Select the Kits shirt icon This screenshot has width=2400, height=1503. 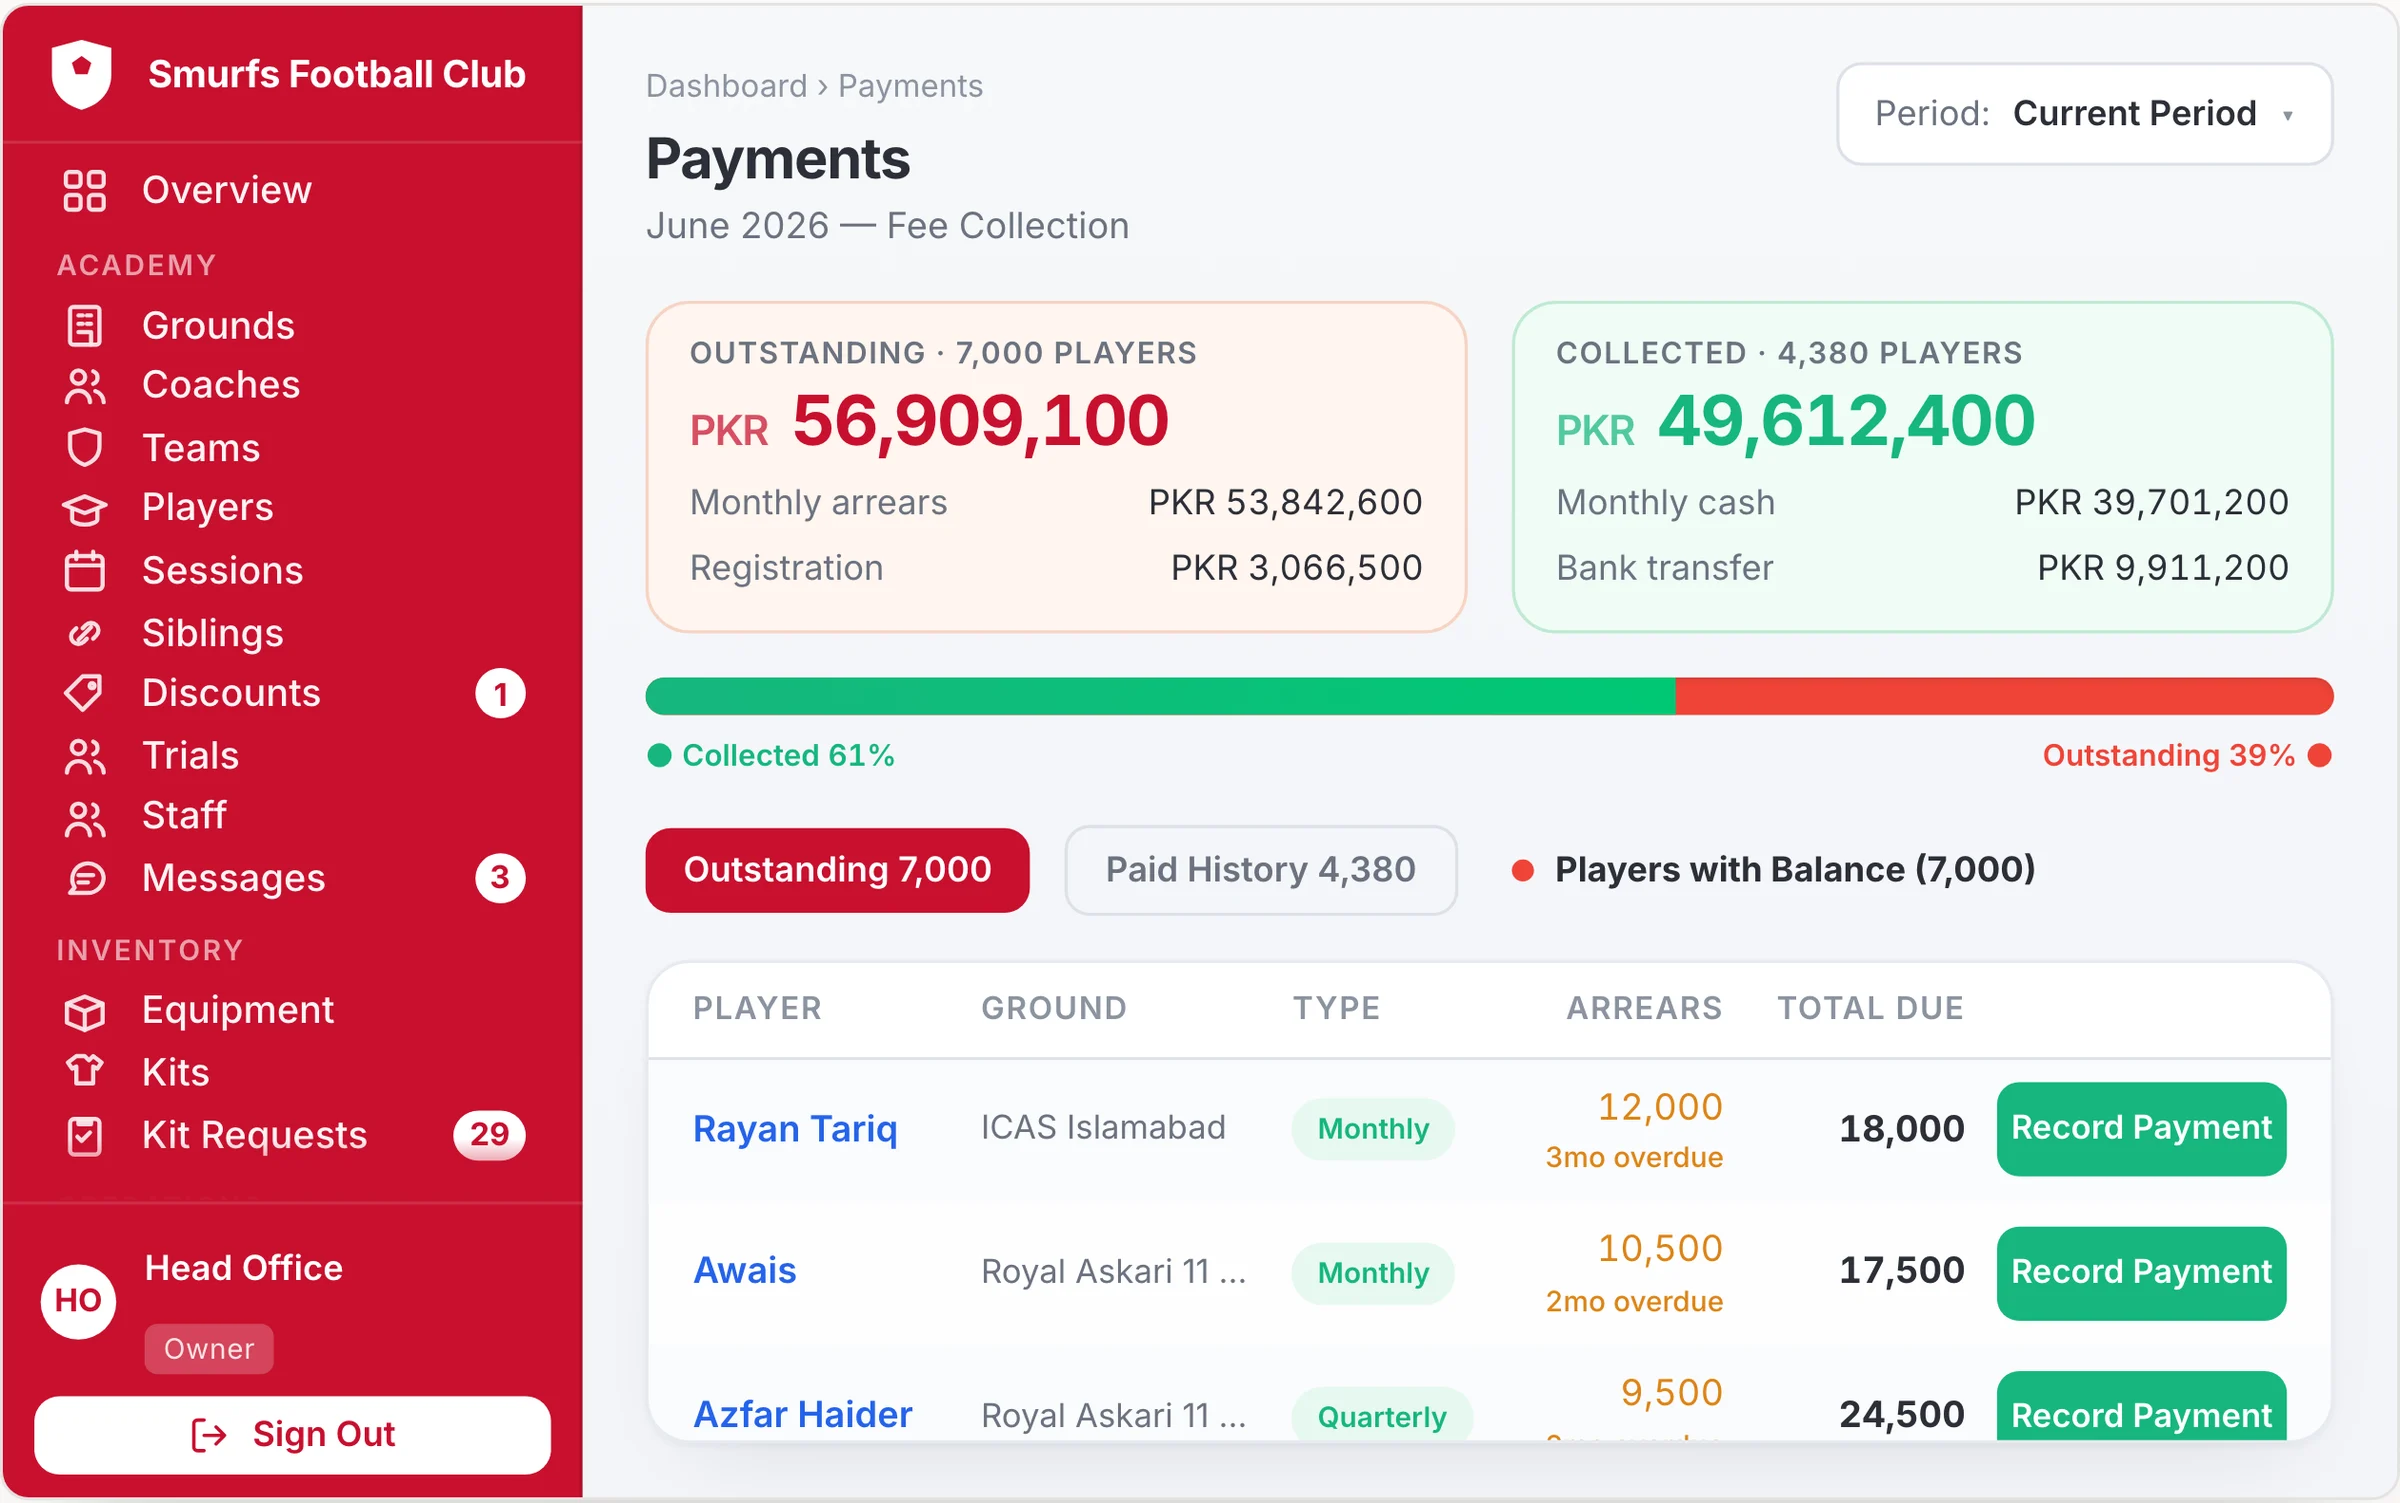[x=84, y=1071]
